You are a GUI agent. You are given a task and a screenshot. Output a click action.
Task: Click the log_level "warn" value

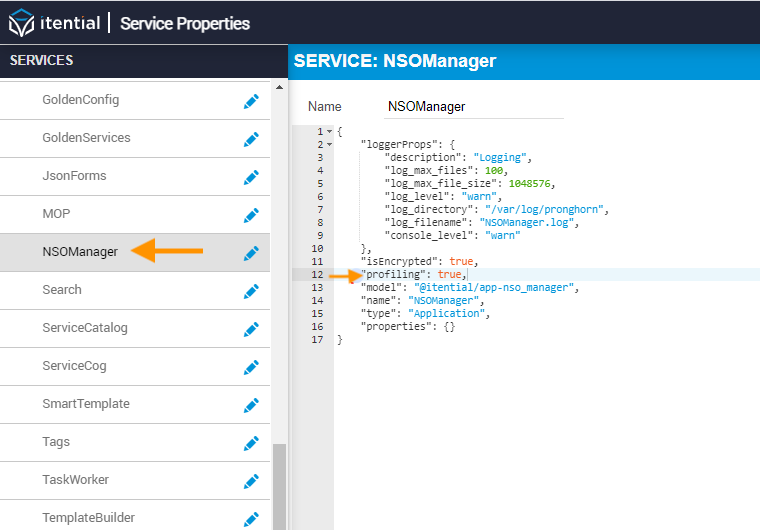coord(479,196)
